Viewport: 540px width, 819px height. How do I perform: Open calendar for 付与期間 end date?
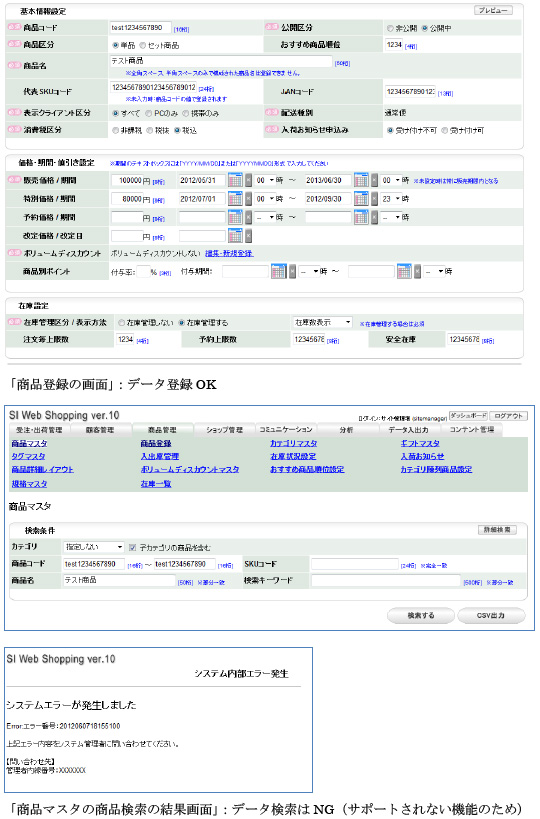pyautogui.click(x=404, y=271)
